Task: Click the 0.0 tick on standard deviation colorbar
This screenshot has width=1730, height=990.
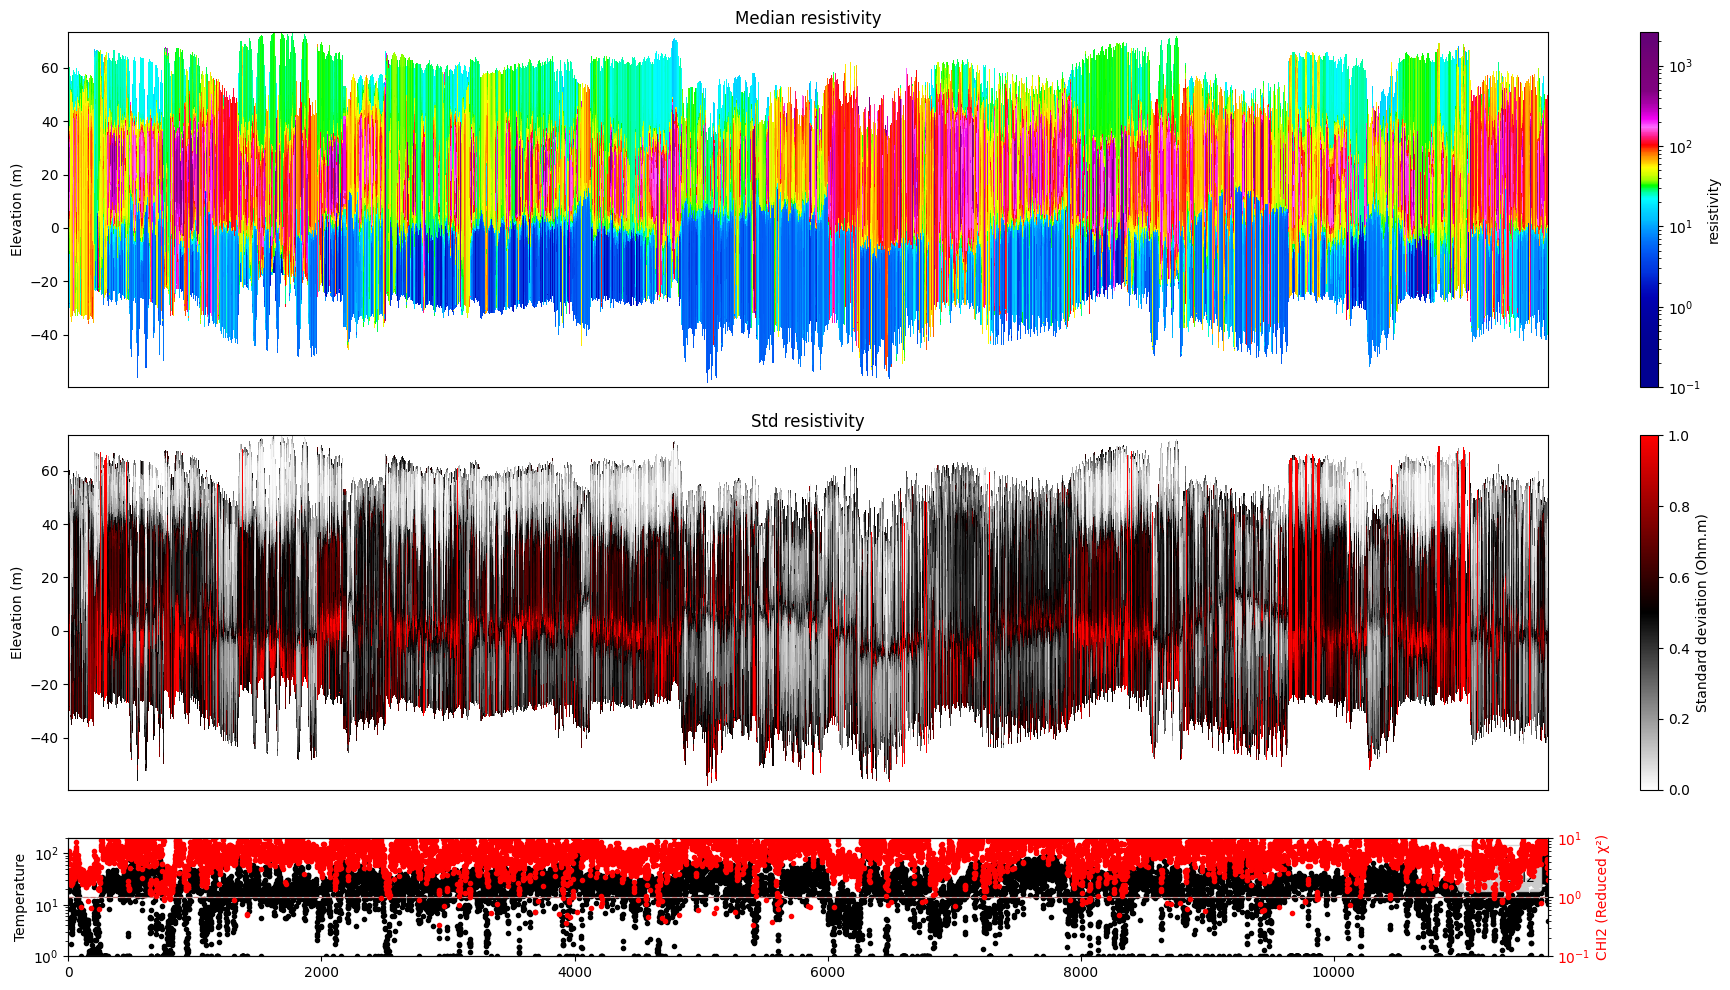Action: [1678, 790]
